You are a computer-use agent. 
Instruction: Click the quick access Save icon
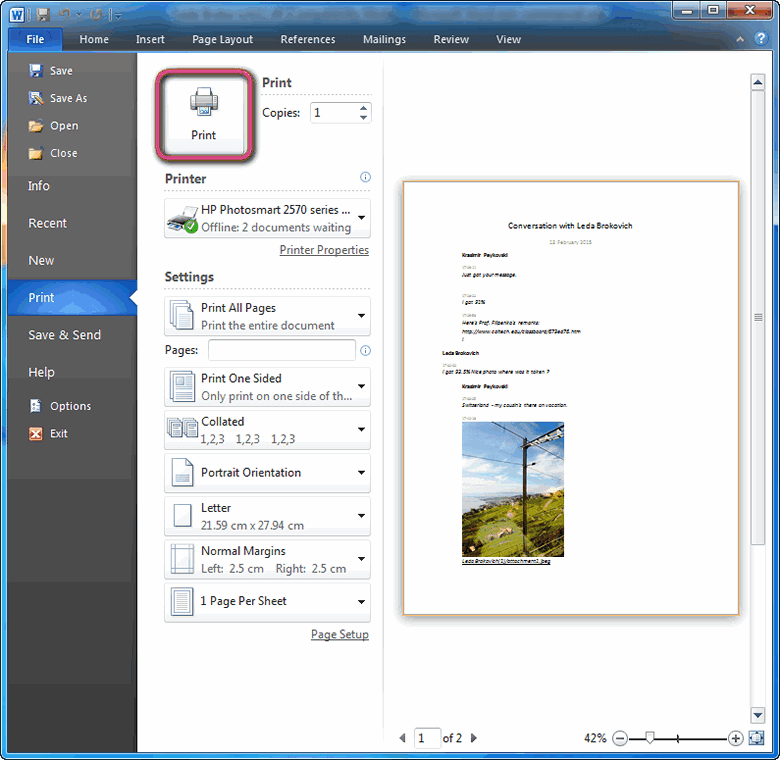coord(43,14)
